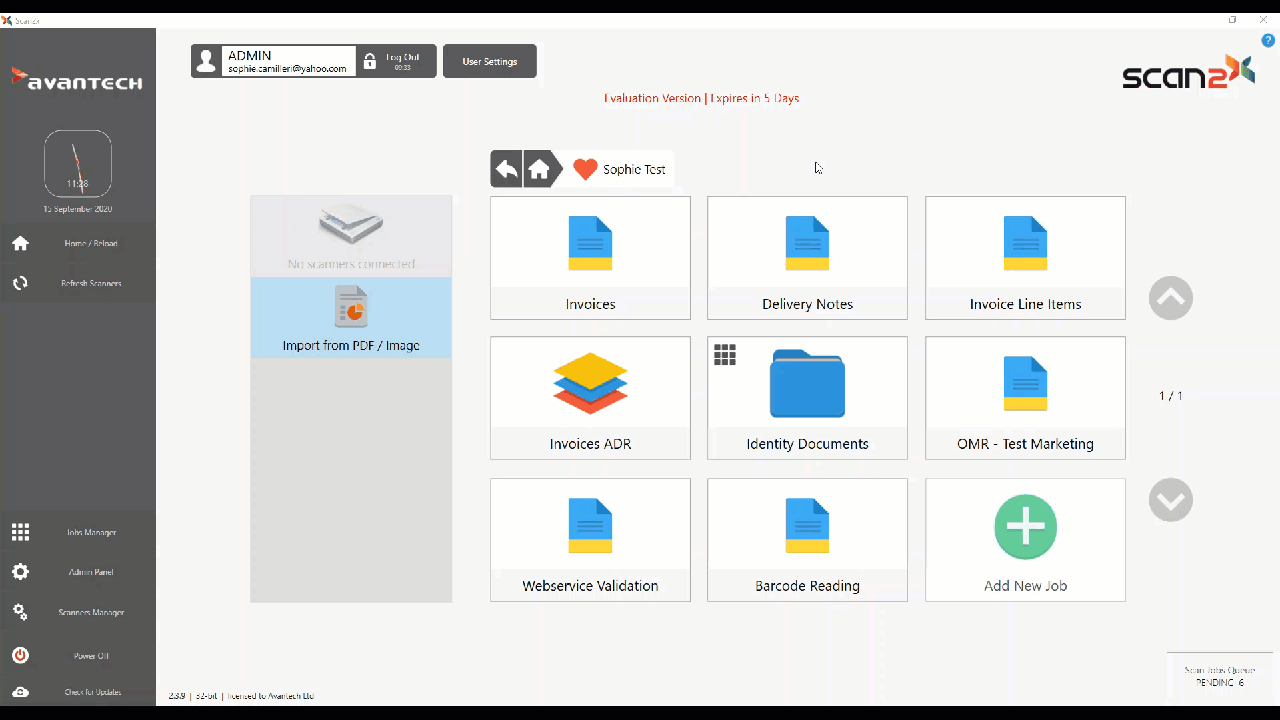Image resolution: width=1280 pixels, height=720 pixels.
Task: Click the Power Off sidebar icon
Action: coord(21,656)
